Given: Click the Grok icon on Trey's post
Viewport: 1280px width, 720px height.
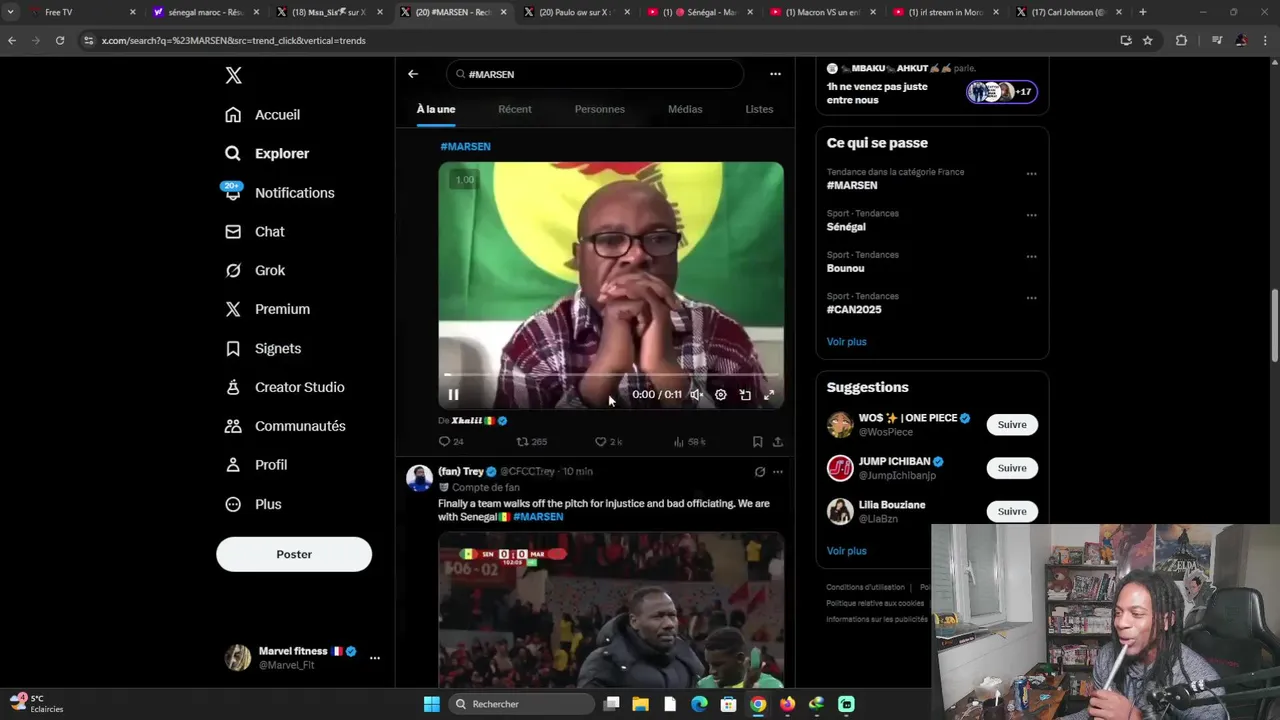Looking at the screenshot, I should (760, 472).
